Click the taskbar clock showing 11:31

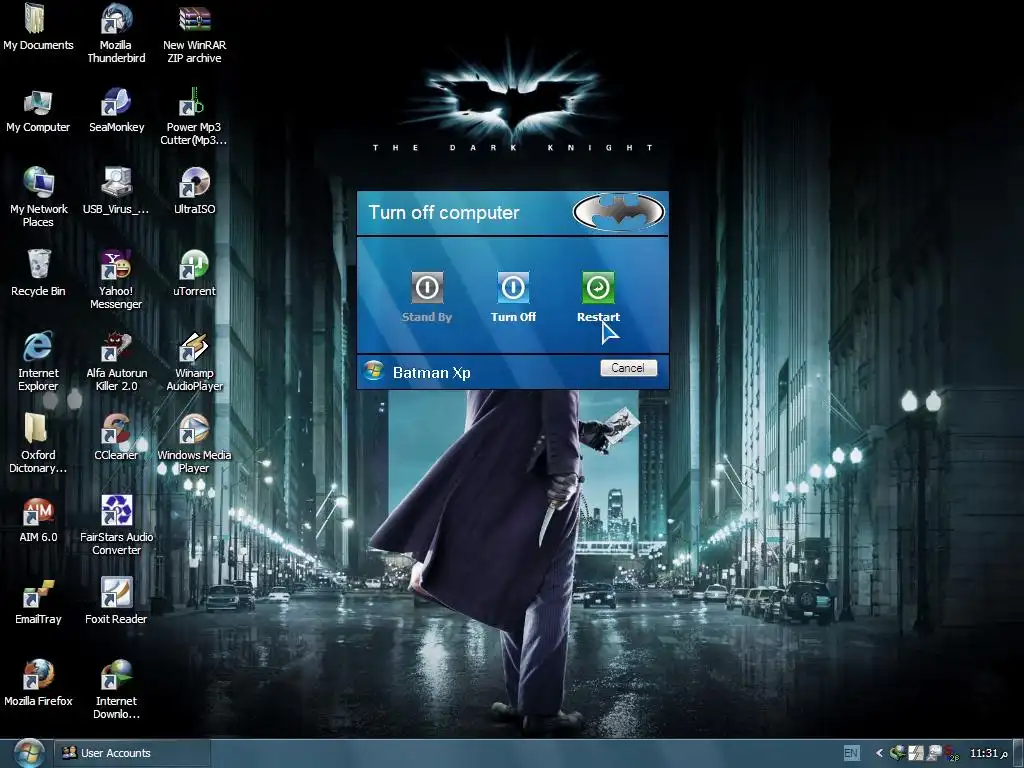coord(989,753)
